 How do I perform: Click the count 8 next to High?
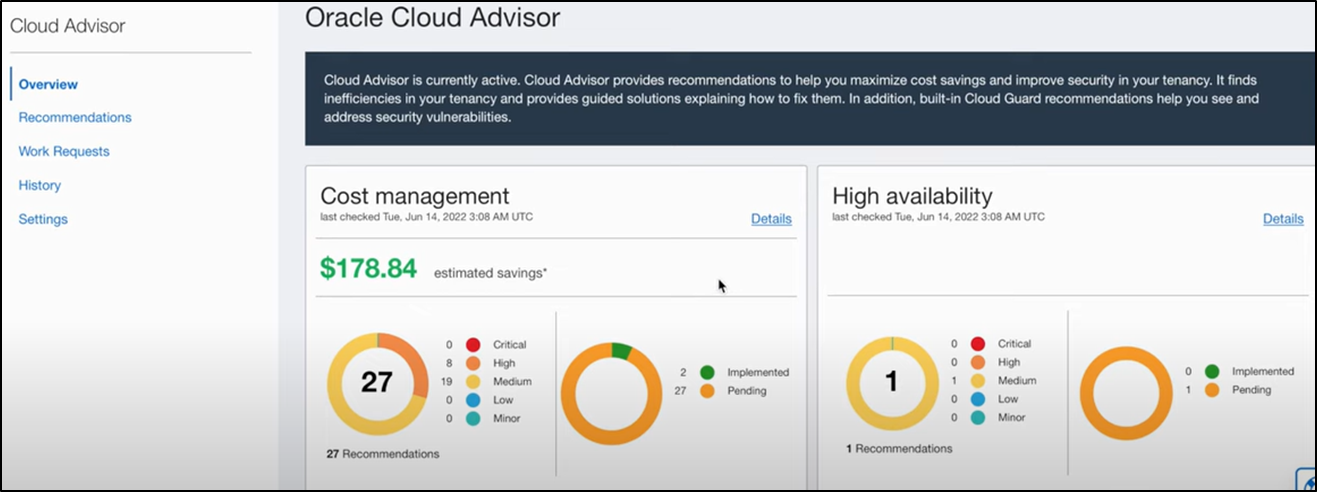tap(451, 363)
